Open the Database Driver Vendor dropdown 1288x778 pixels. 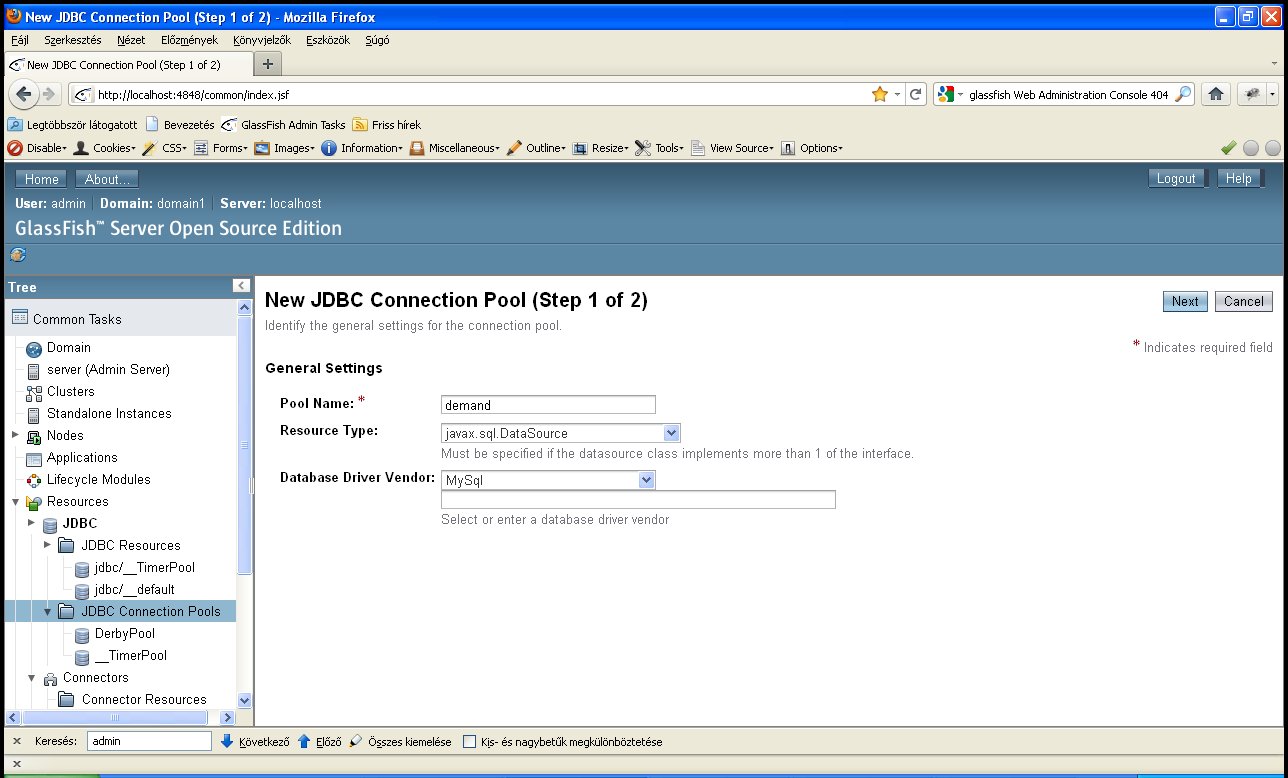coord(548,480)
